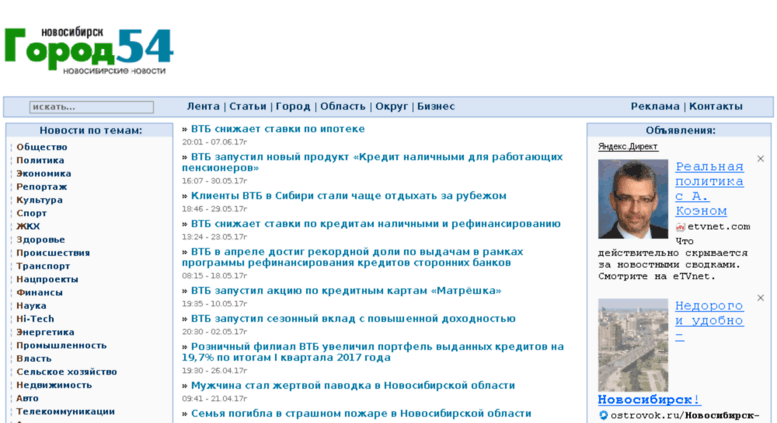
Task: Open article 'ВТБ снижает ставки по ипотеке'
Action: coord(278,129)
